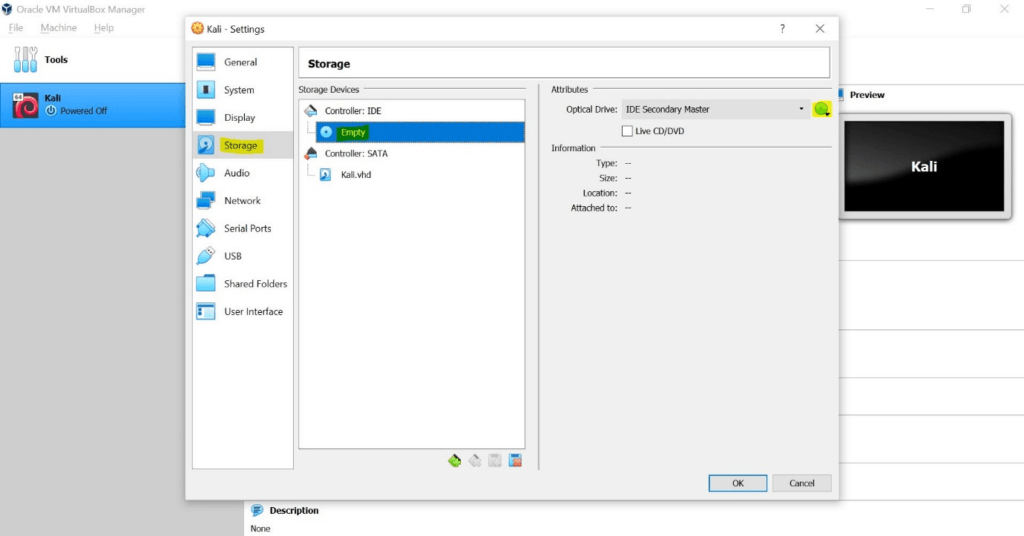Click the remove storage attachment icon
Viewport: 1024px width, 536px height.
pos(515,461)
